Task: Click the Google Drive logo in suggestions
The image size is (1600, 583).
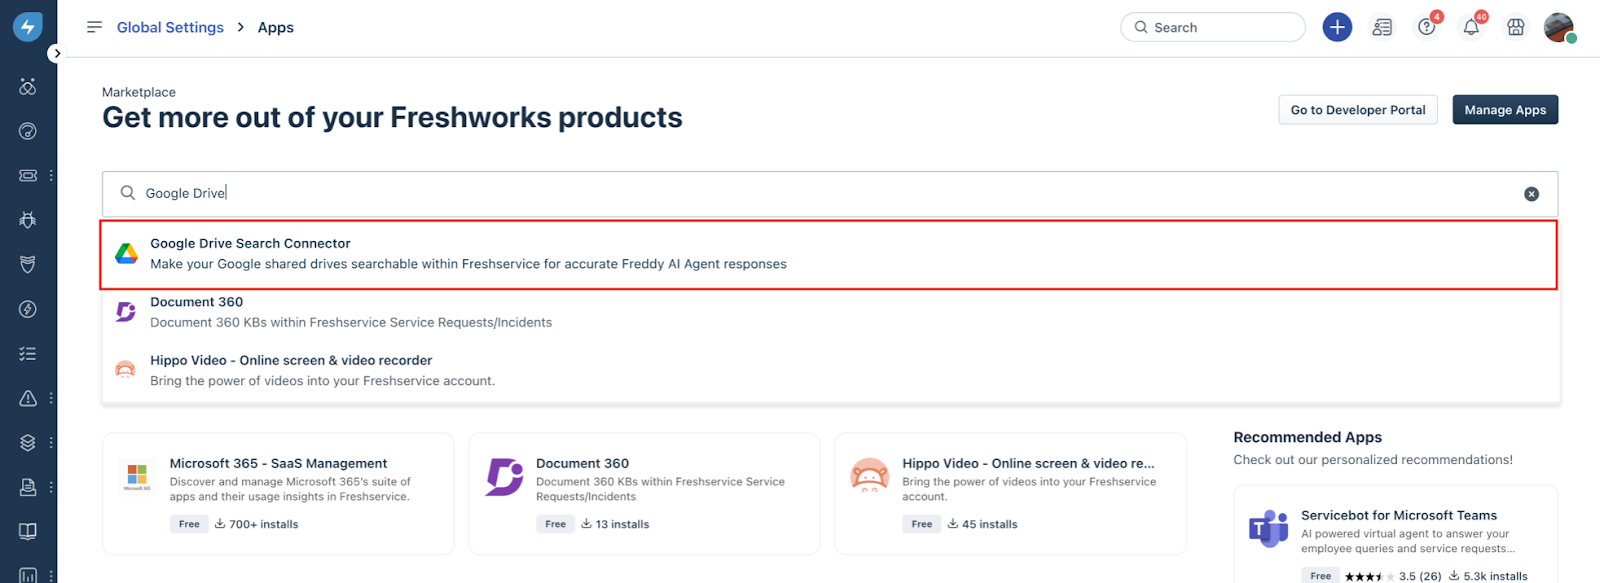Action: click(126, 254)
